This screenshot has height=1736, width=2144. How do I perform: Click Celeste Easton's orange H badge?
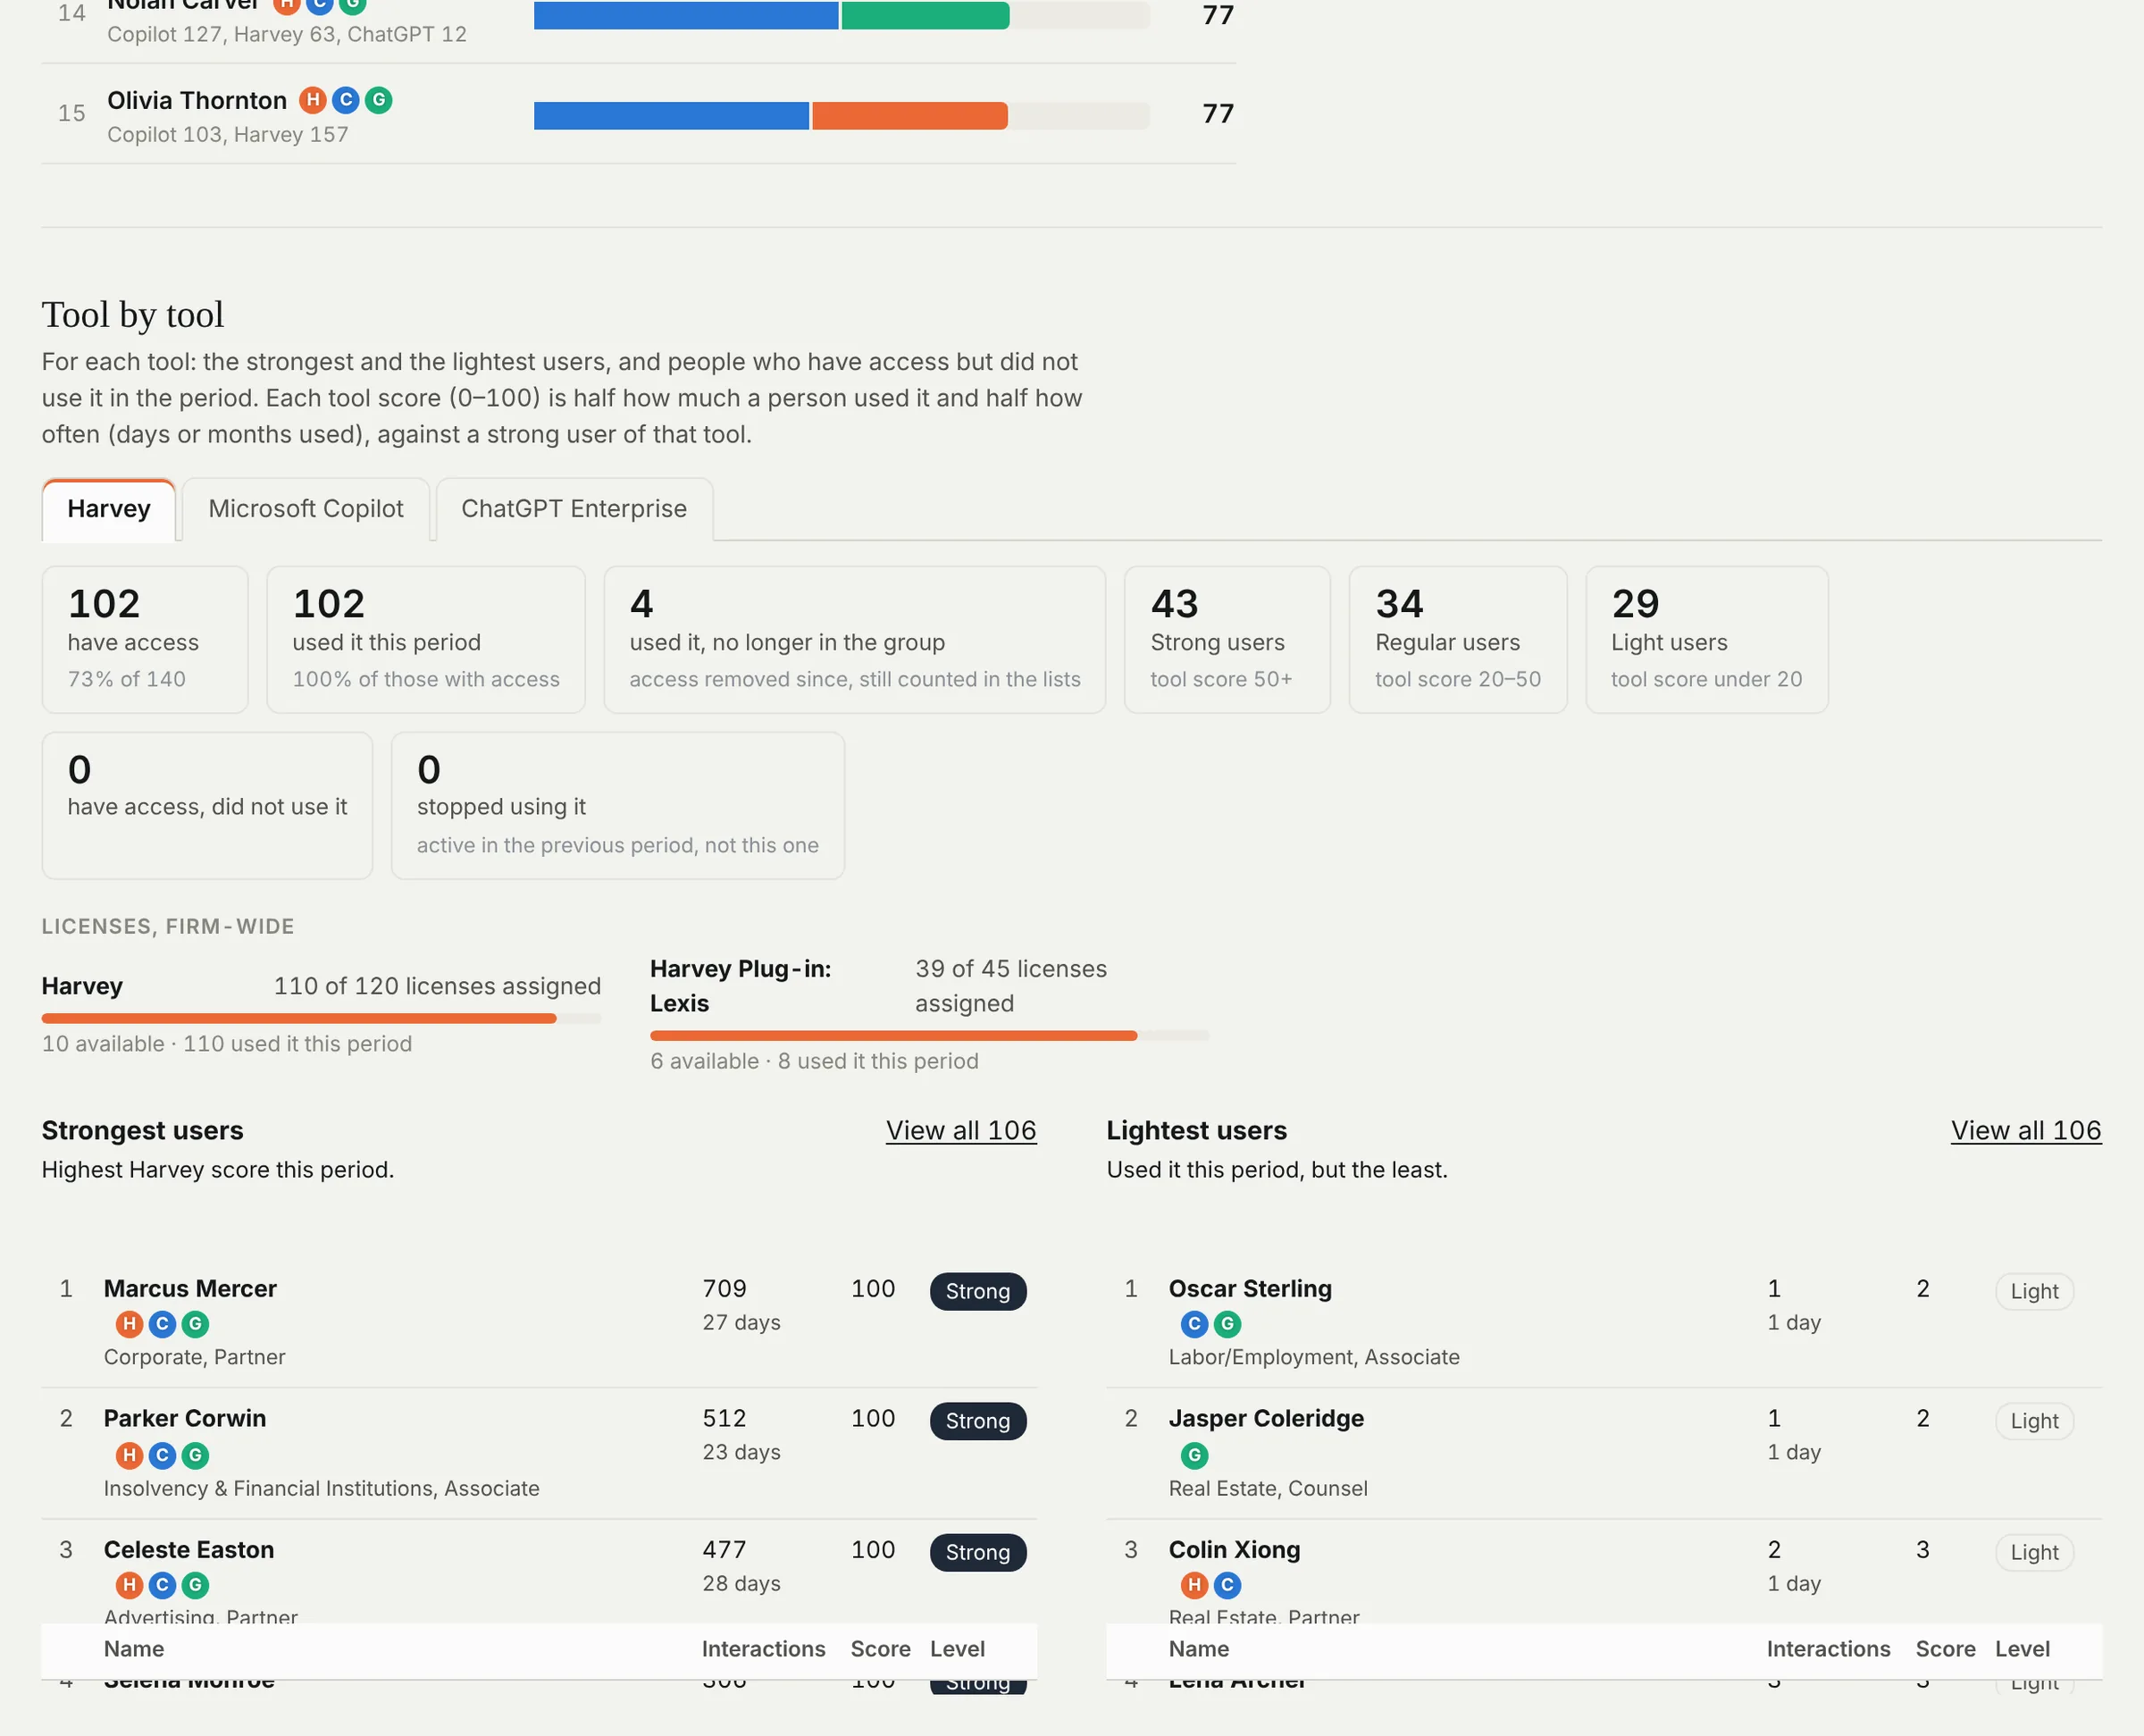coord(129,1585)
